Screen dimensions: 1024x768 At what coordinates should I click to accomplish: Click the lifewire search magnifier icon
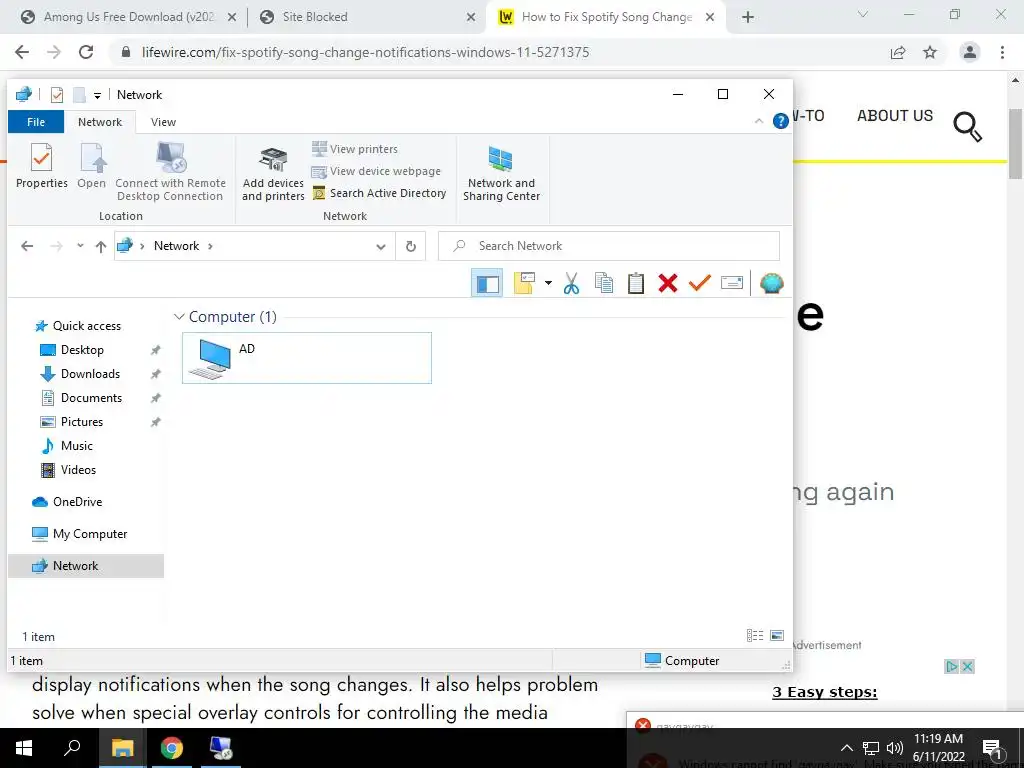[x=967, y=126]
